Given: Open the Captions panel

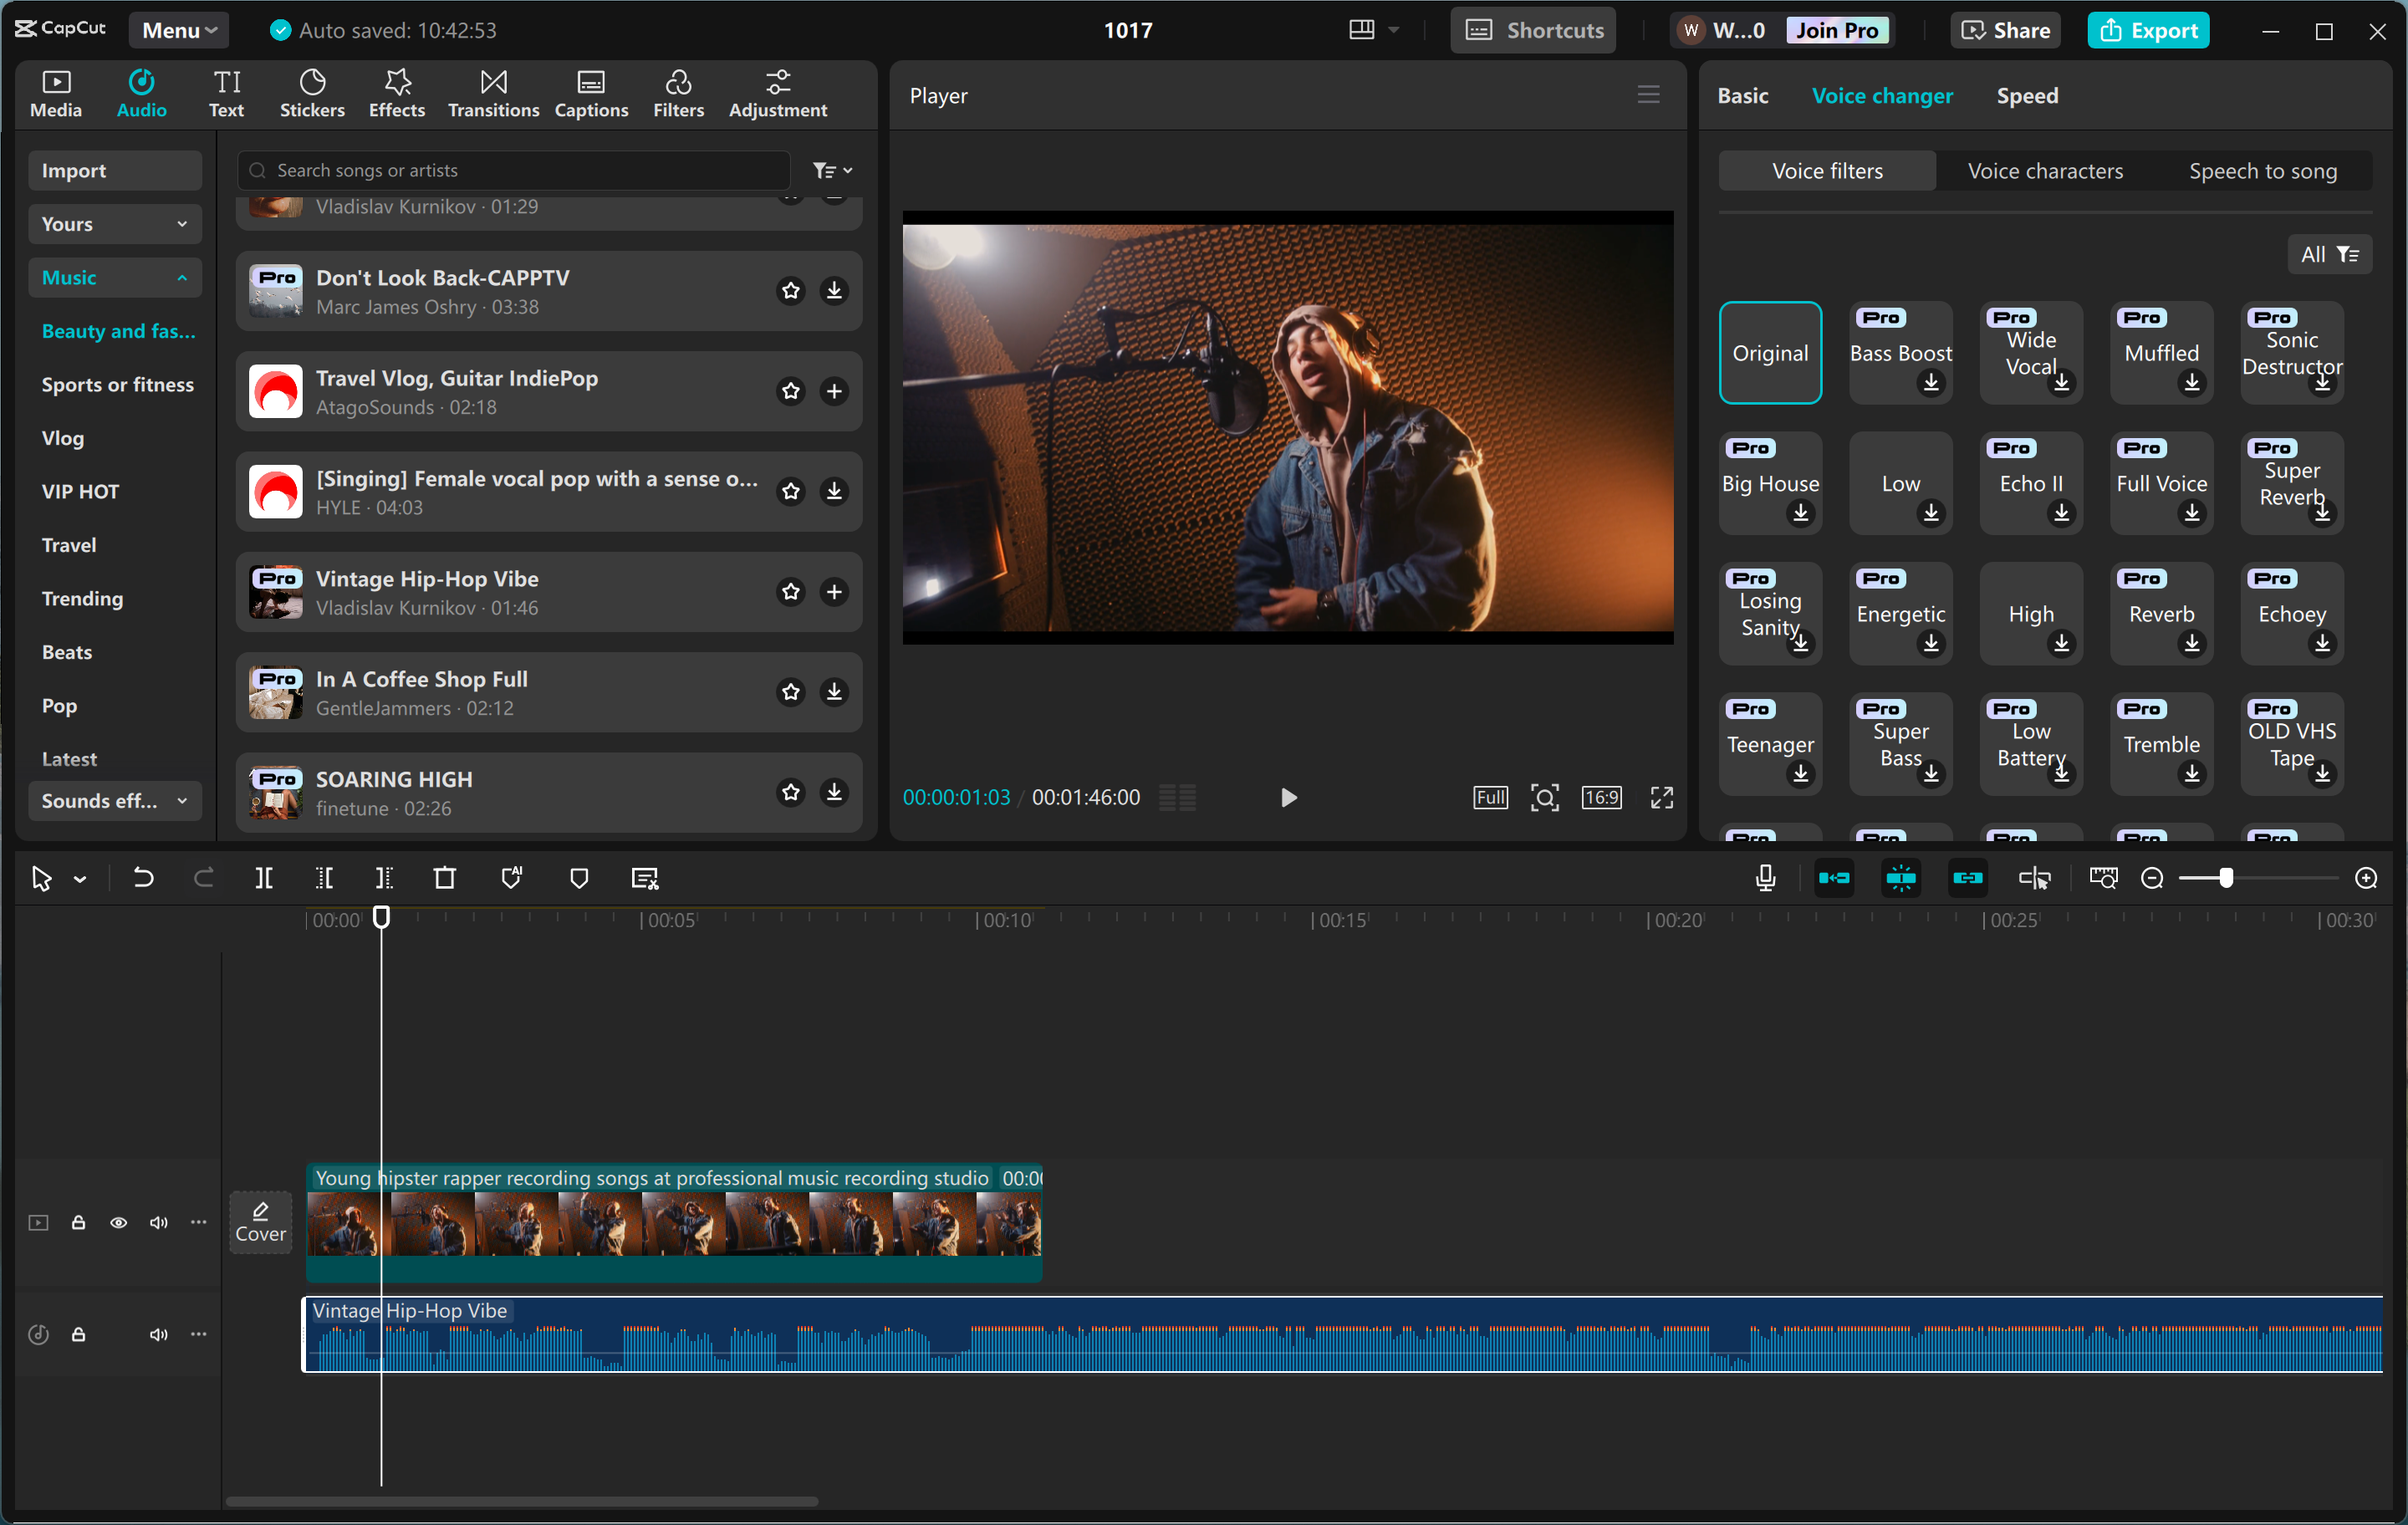Looking at the screenshot, I should click(591, 93).
